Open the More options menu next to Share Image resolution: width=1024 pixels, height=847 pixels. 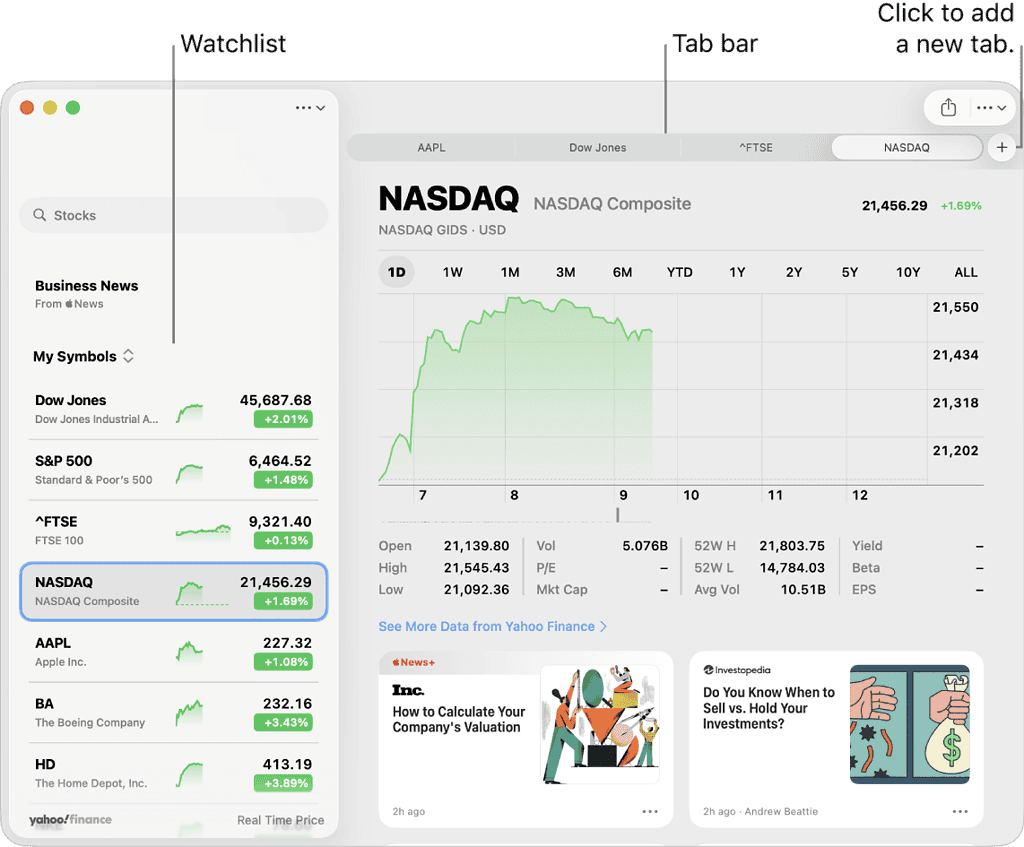pyautogui.click(x=991, y=108)
